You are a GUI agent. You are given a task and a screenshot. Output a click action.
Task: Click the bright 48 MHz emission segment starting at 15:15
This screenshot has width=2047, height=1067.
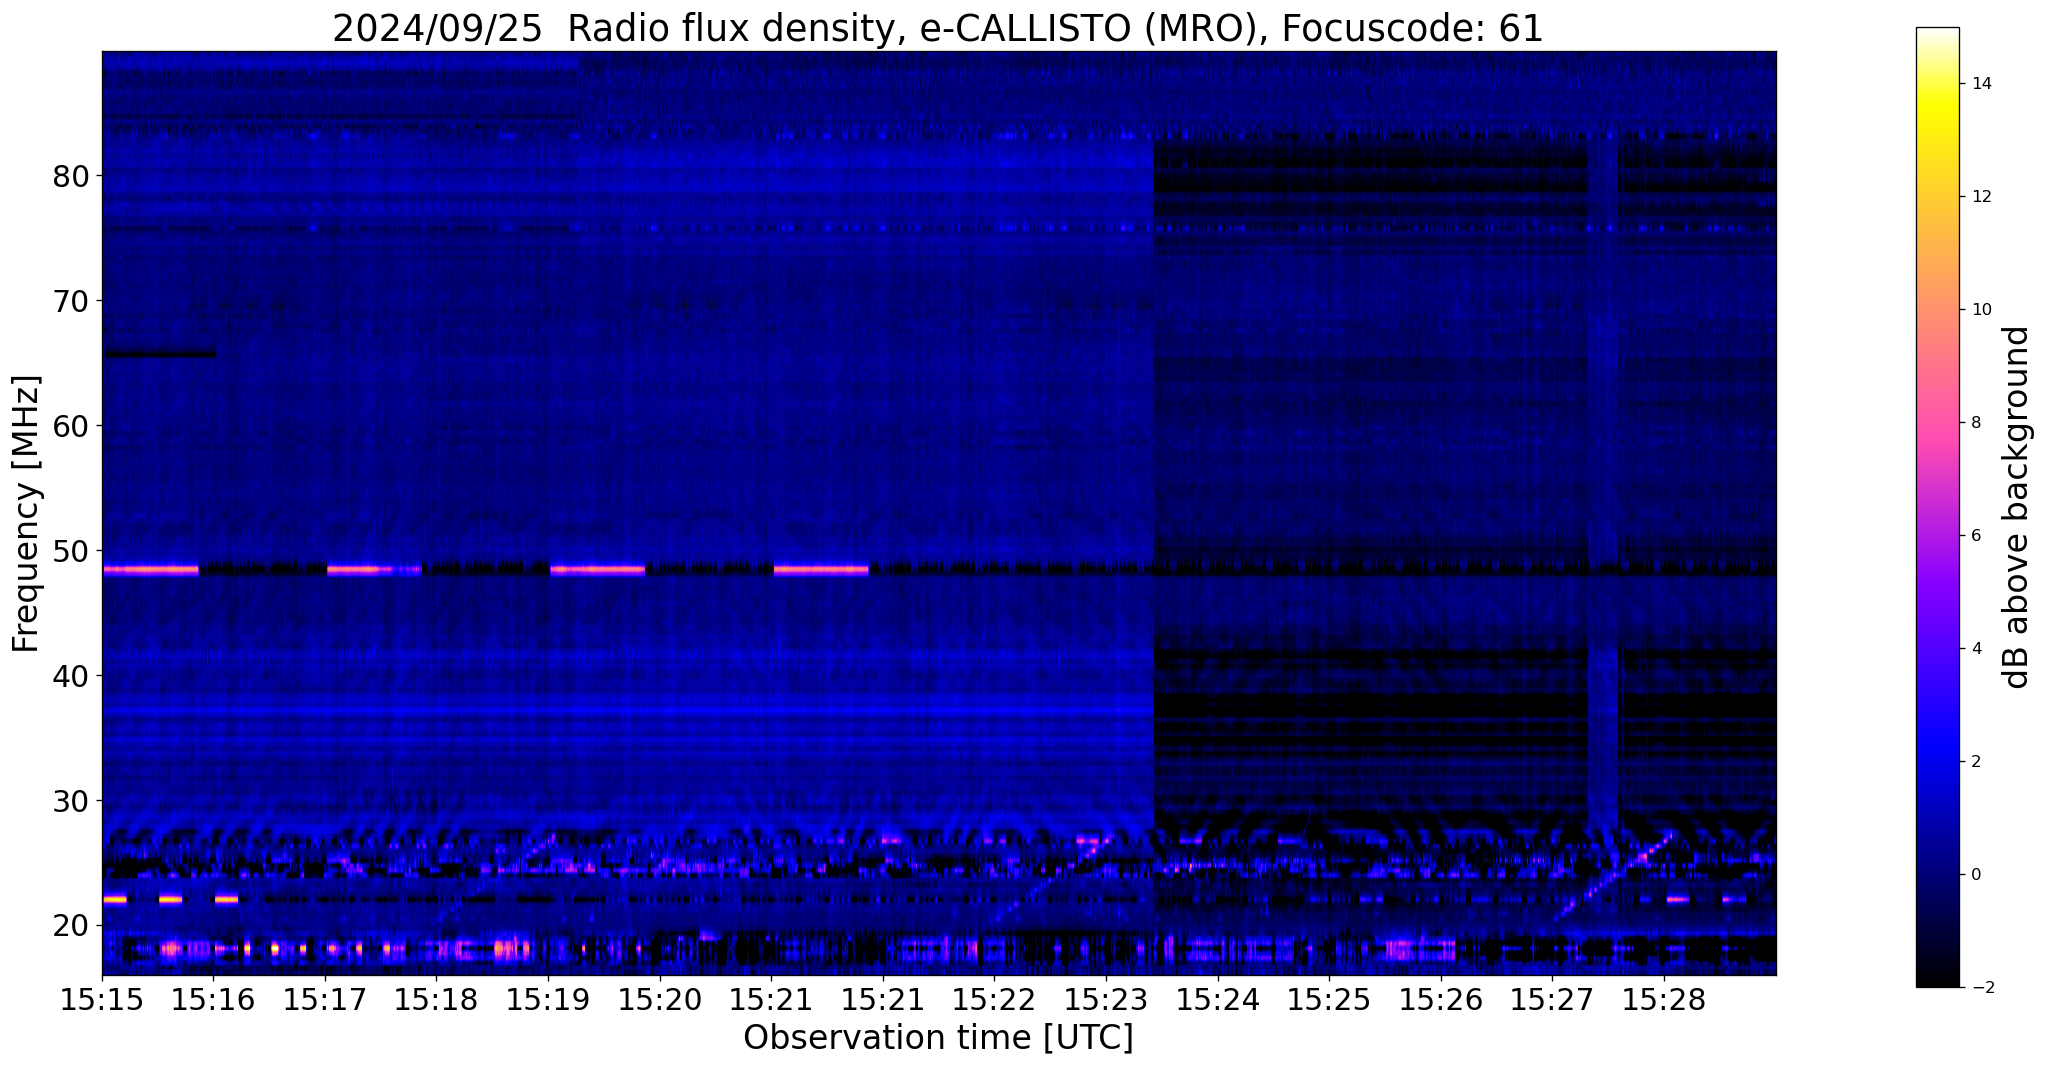pos(151,570)
